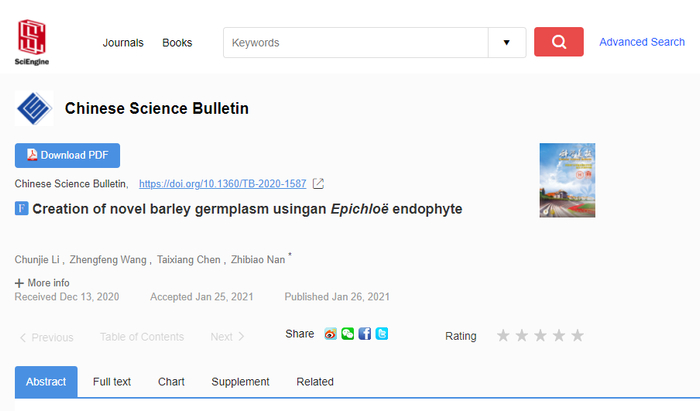Open the Advanced Search link
The width and height of the screenshot is (700, 411).
642,42
